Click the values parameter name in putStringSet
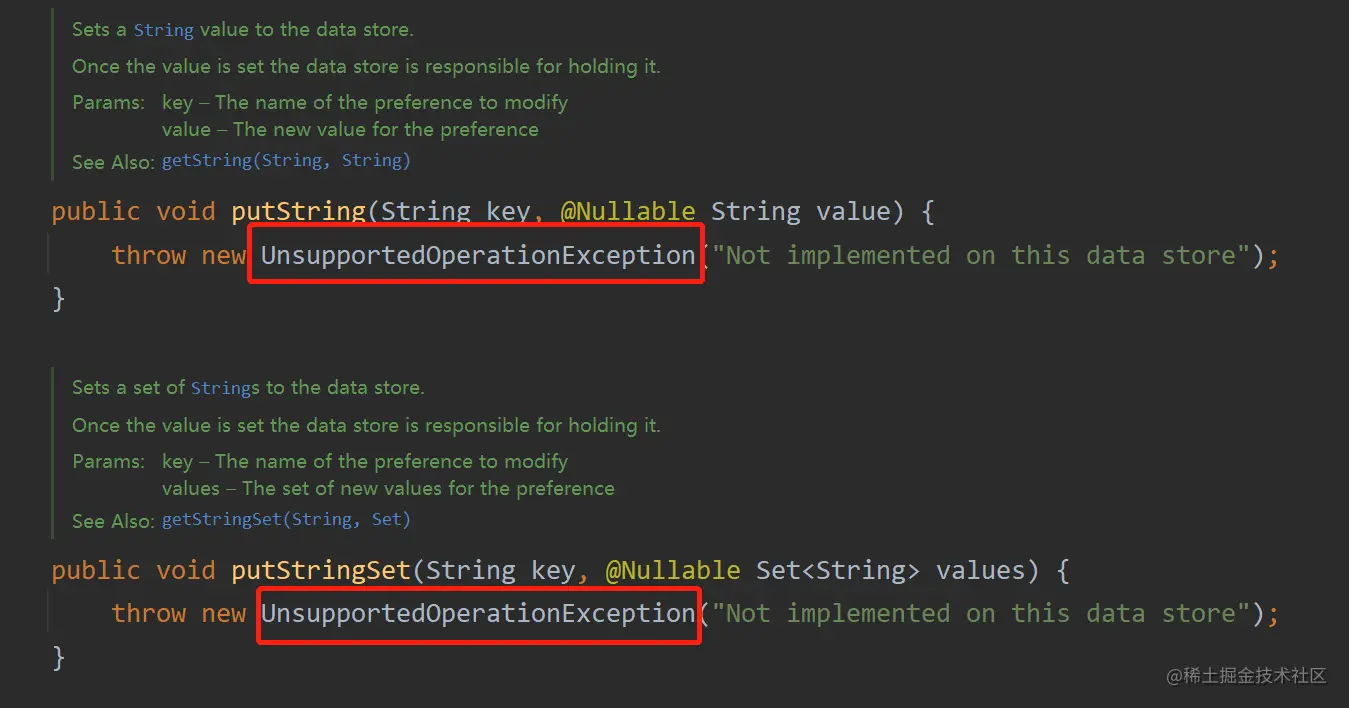Image resolution: width=1349 pixels, height=708 pixels. click(981, 570)
